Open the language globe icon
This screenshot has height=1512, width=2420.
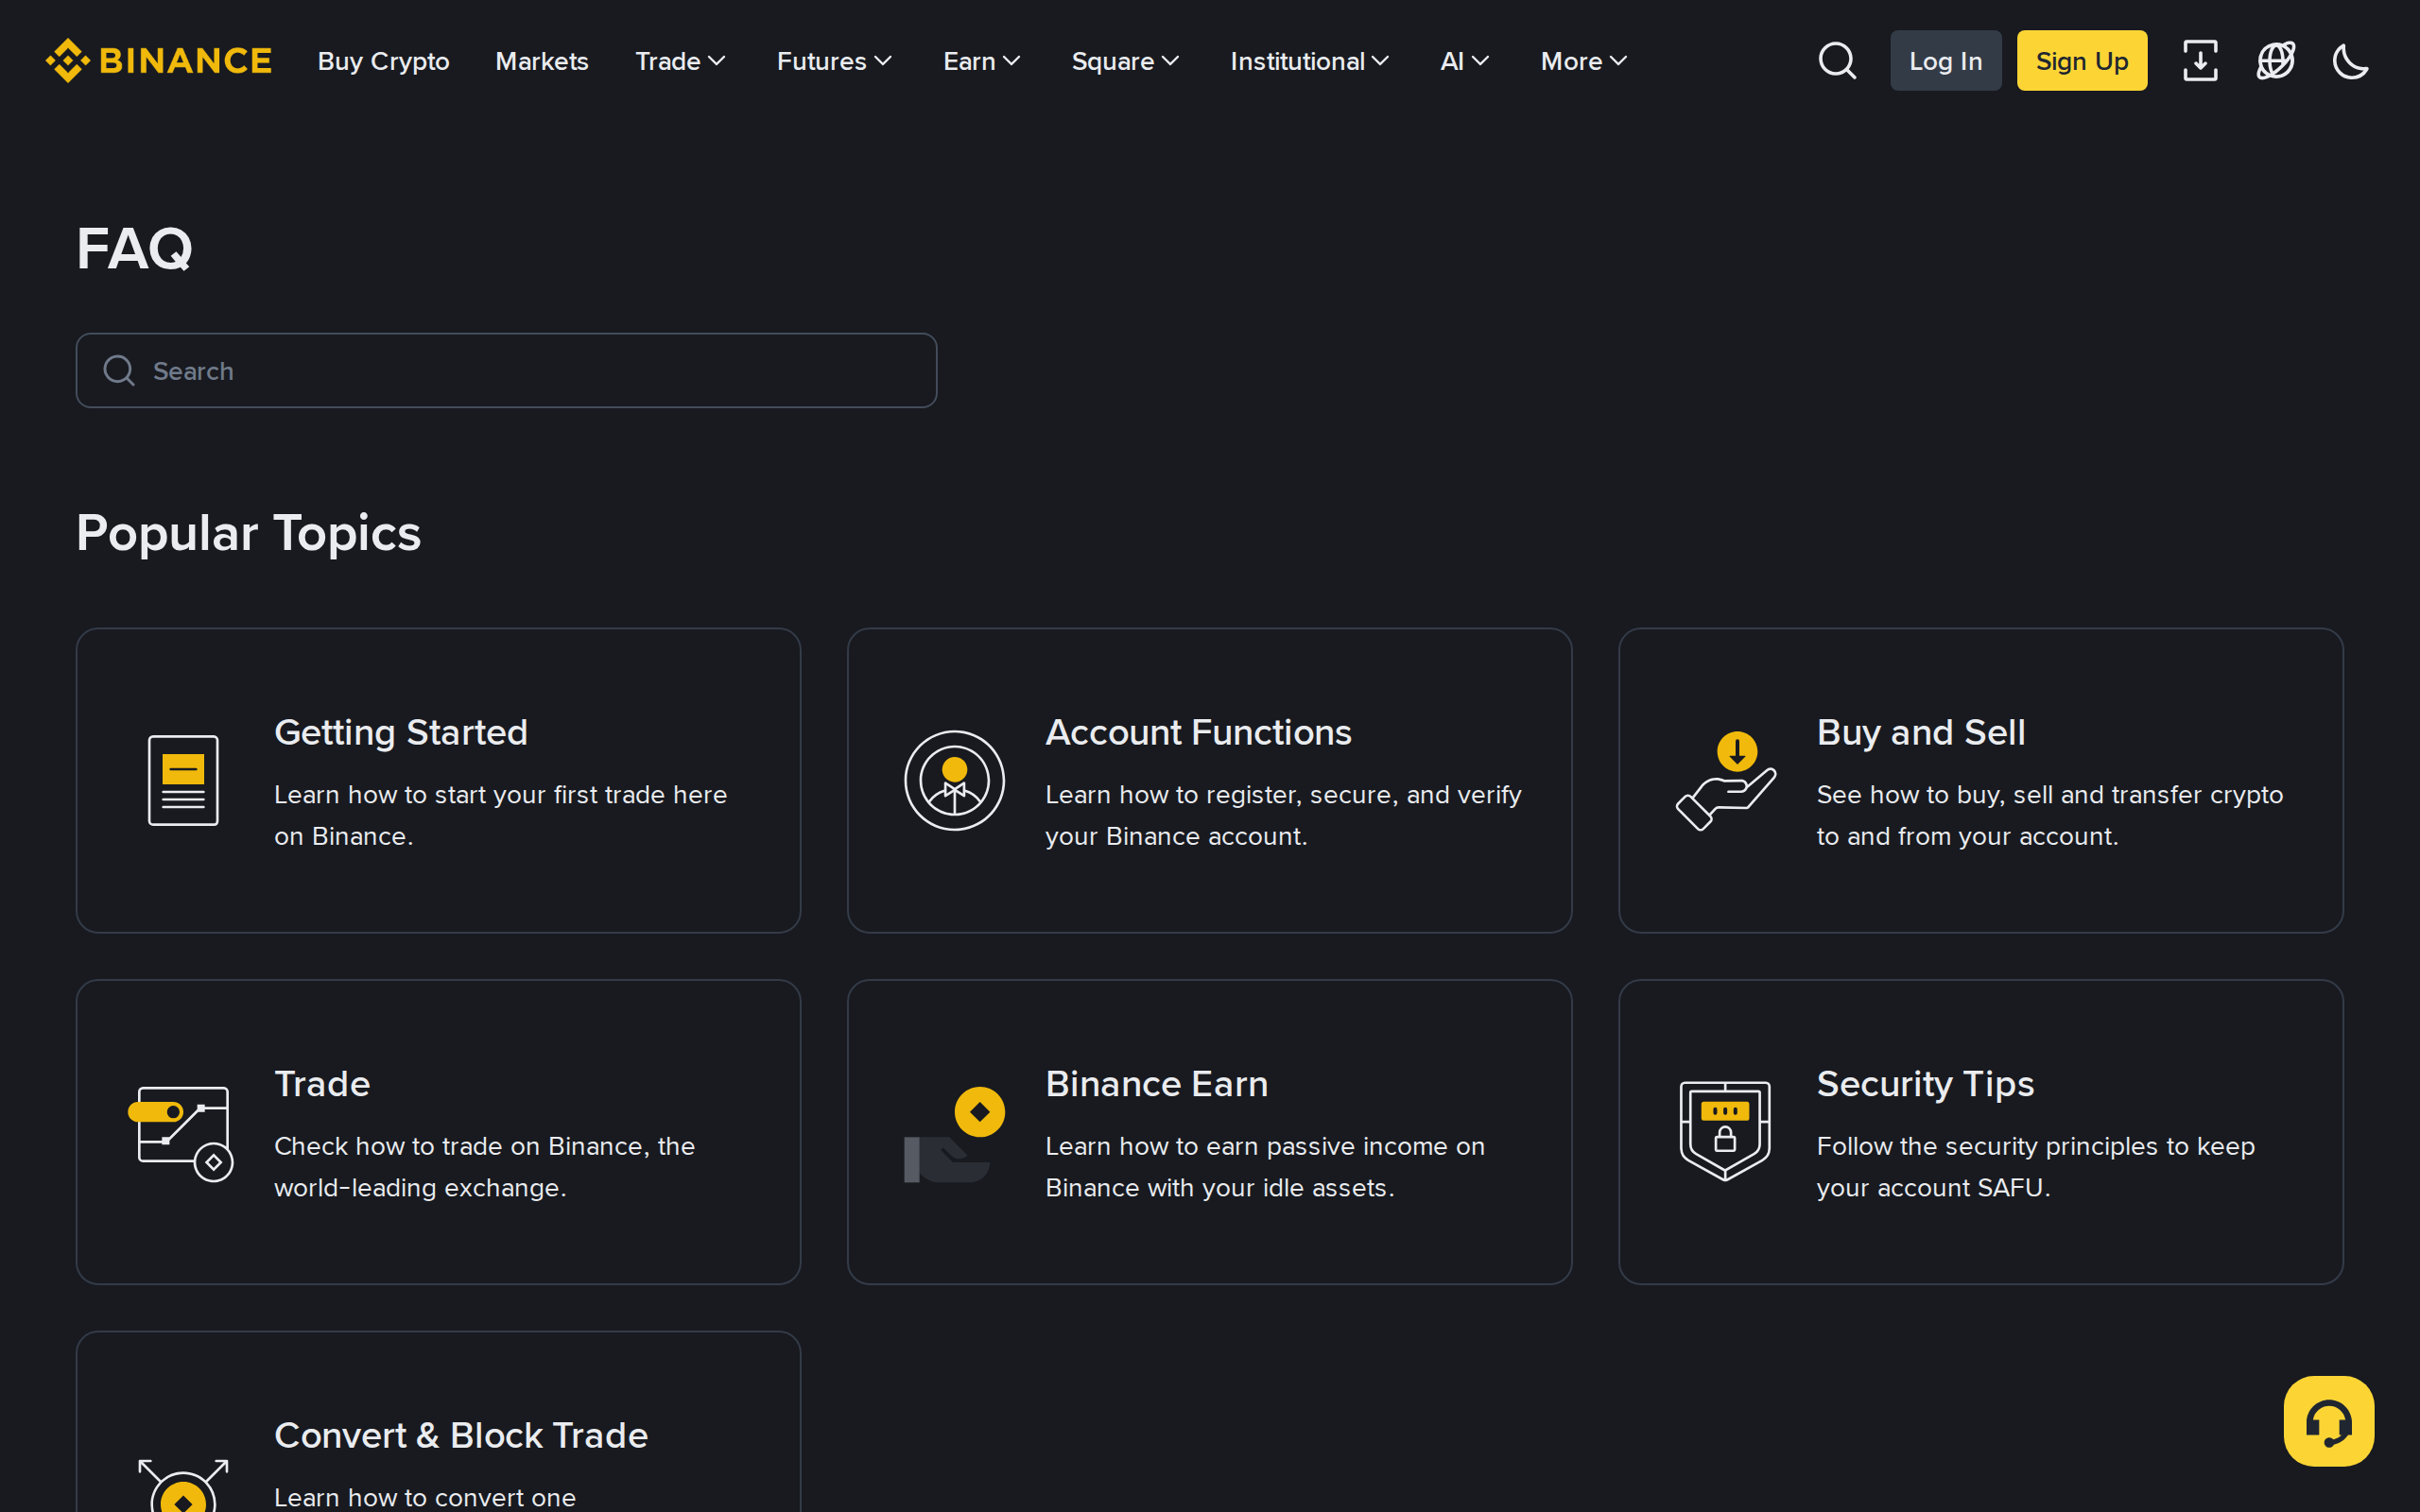click(2276, 61)
